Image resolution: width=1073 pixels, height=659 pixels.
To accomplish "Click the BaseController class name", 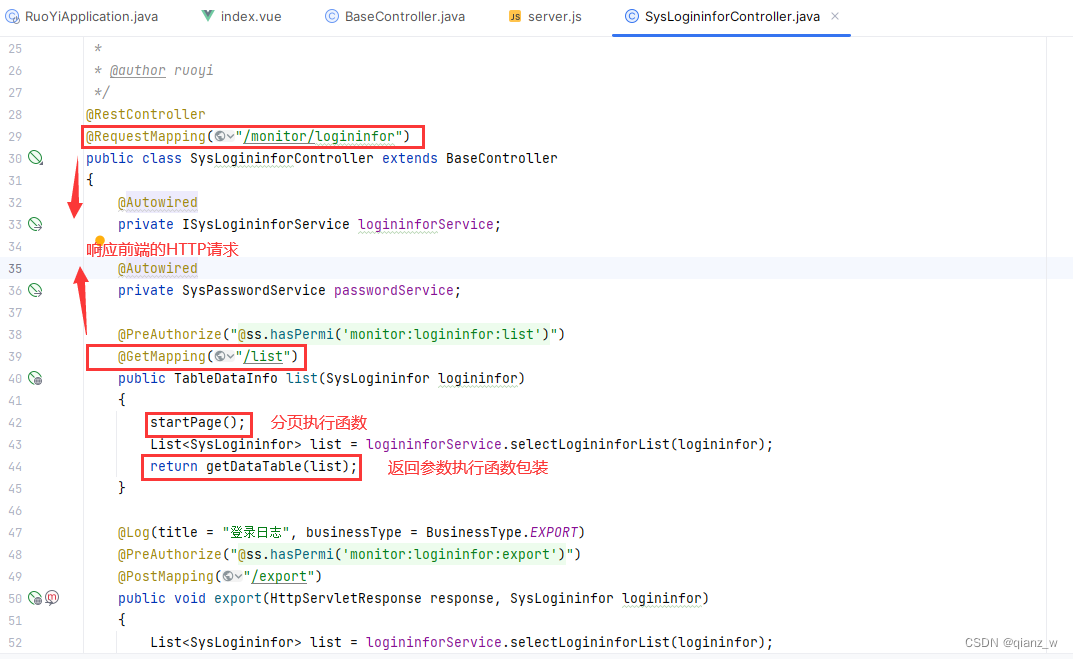I will pos(502,158).
